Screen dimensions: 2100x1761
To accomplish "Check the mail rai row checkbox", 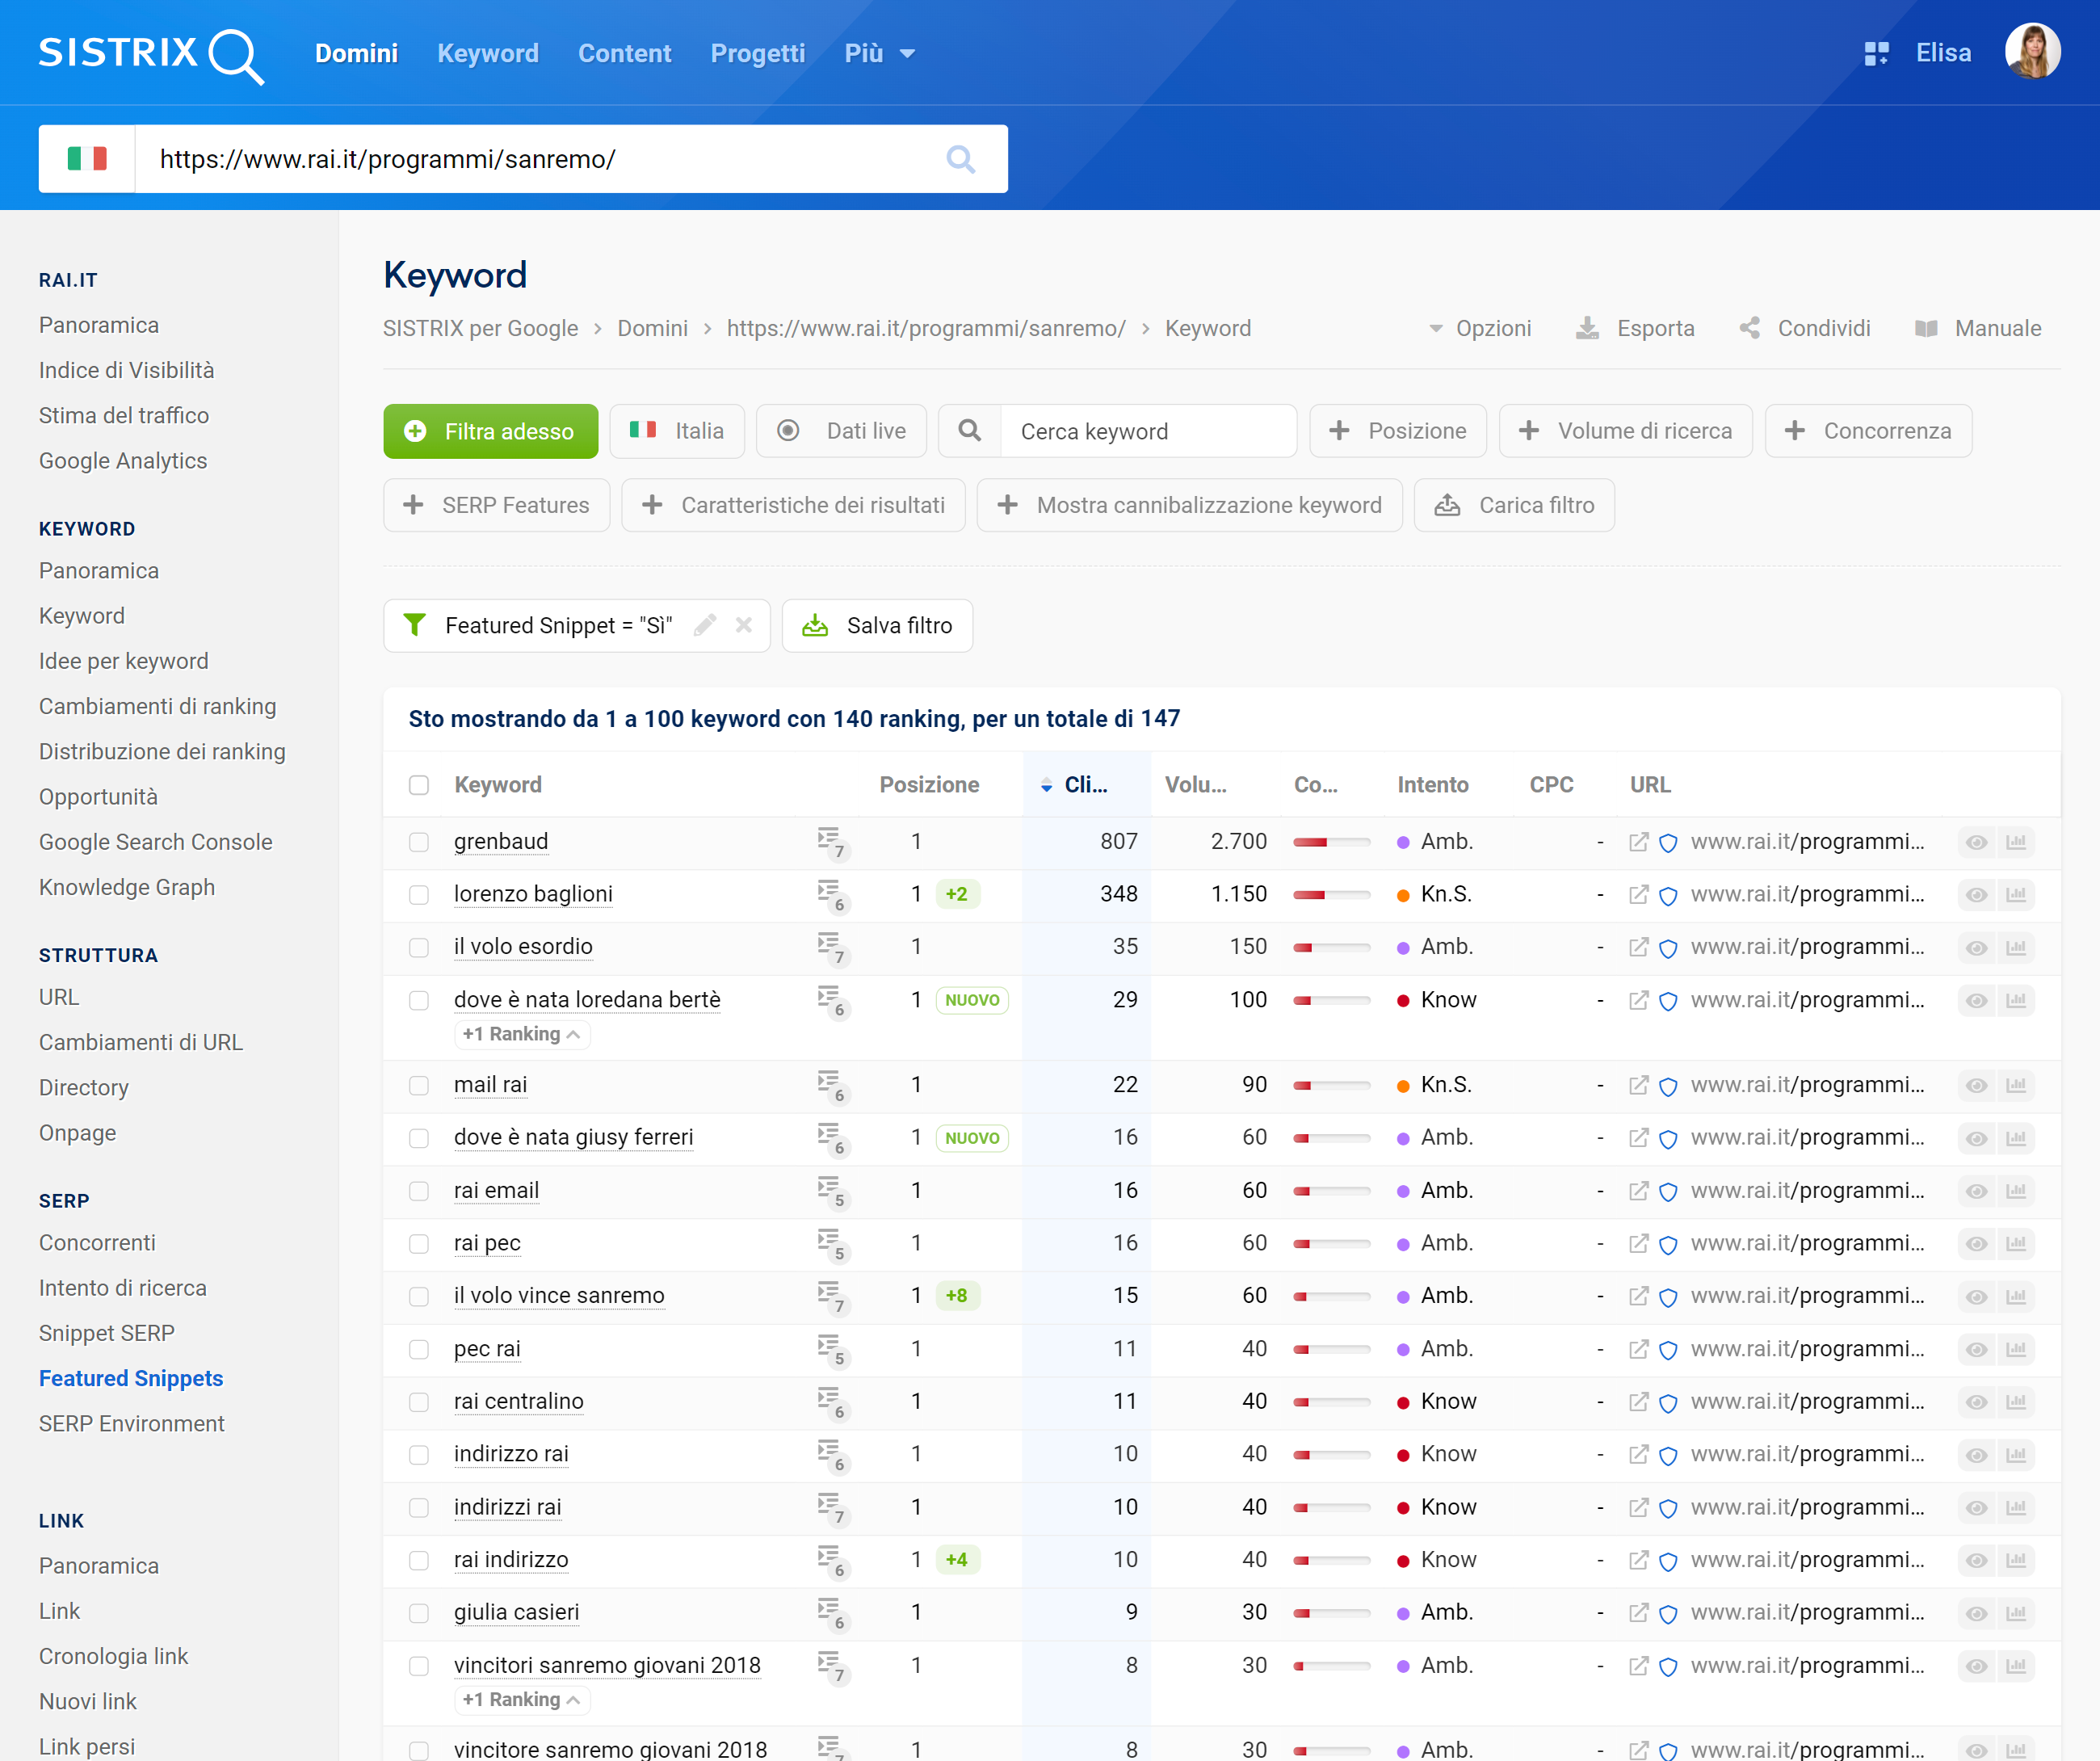I will [419, 1085].
